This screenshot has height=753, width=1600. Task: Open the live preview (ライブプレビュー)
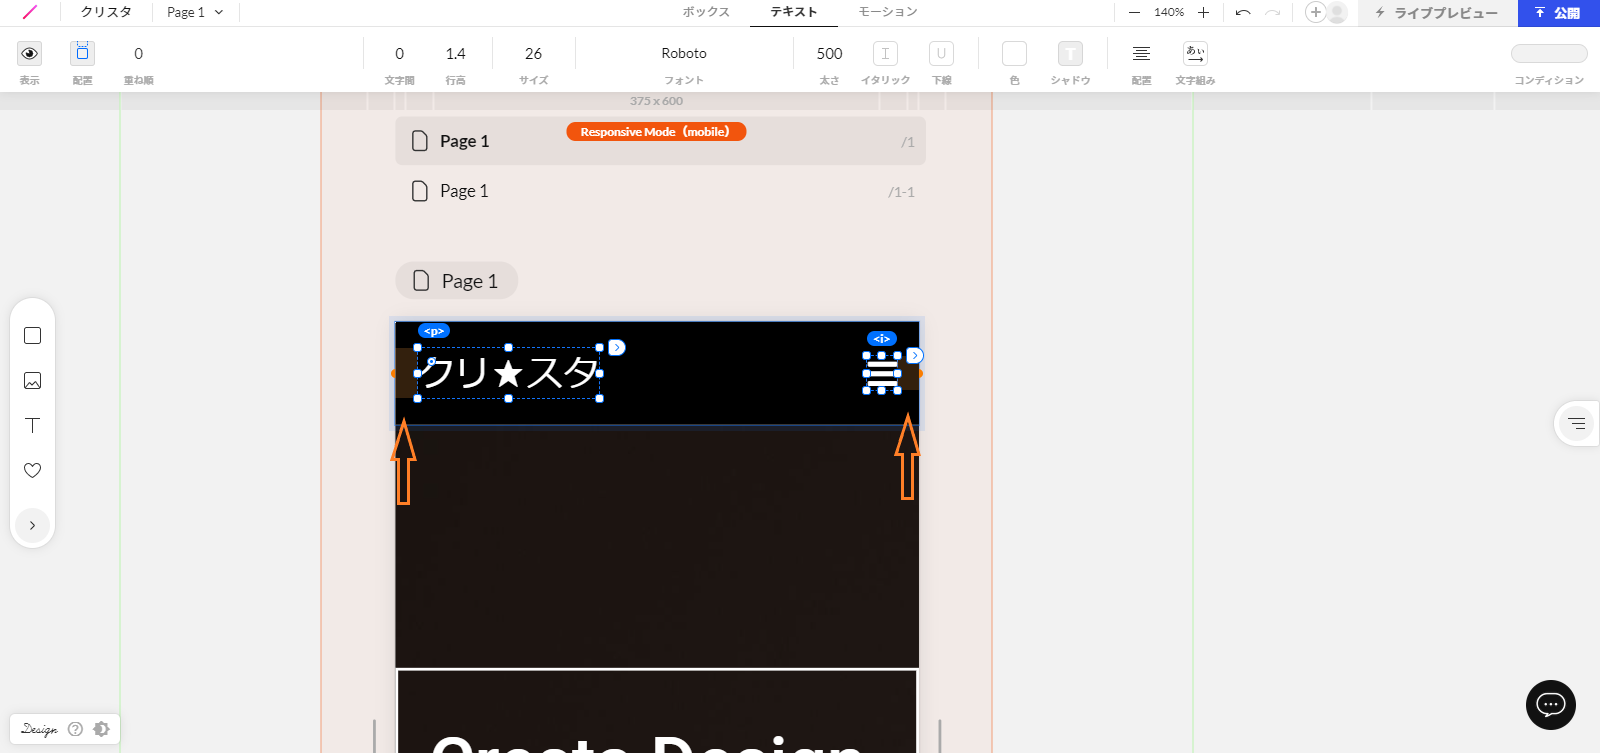click(1437, 13)
